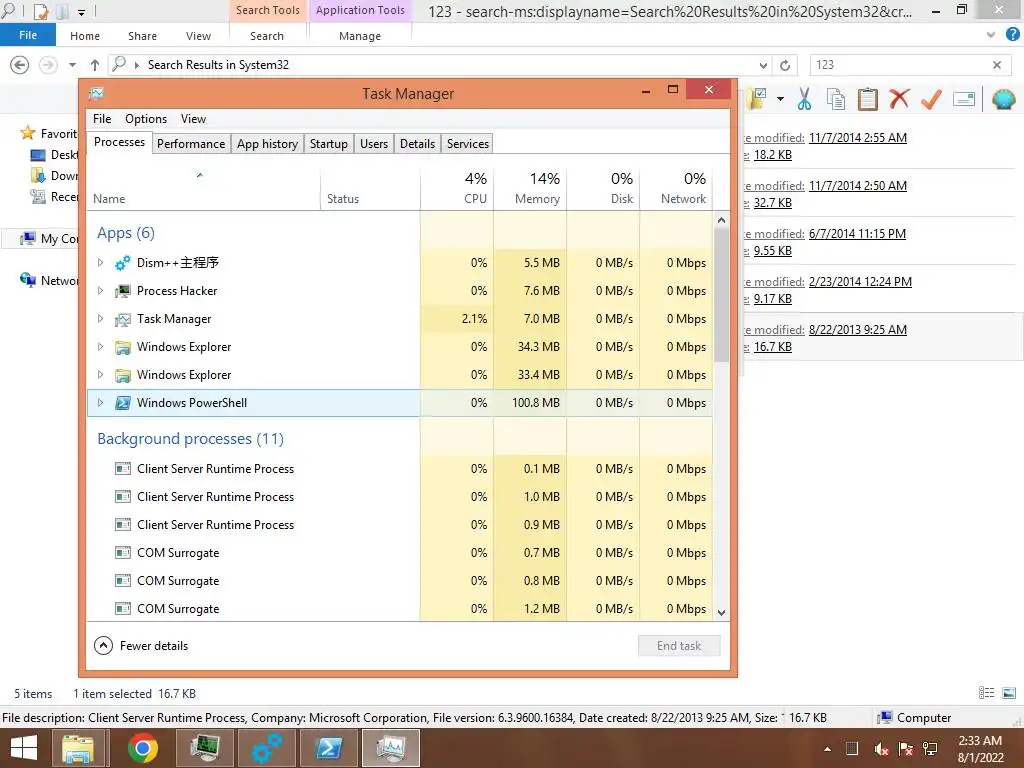1024x768 pixels.
Task: Go Back in File Explorer
Action: (x=20, y=65)
